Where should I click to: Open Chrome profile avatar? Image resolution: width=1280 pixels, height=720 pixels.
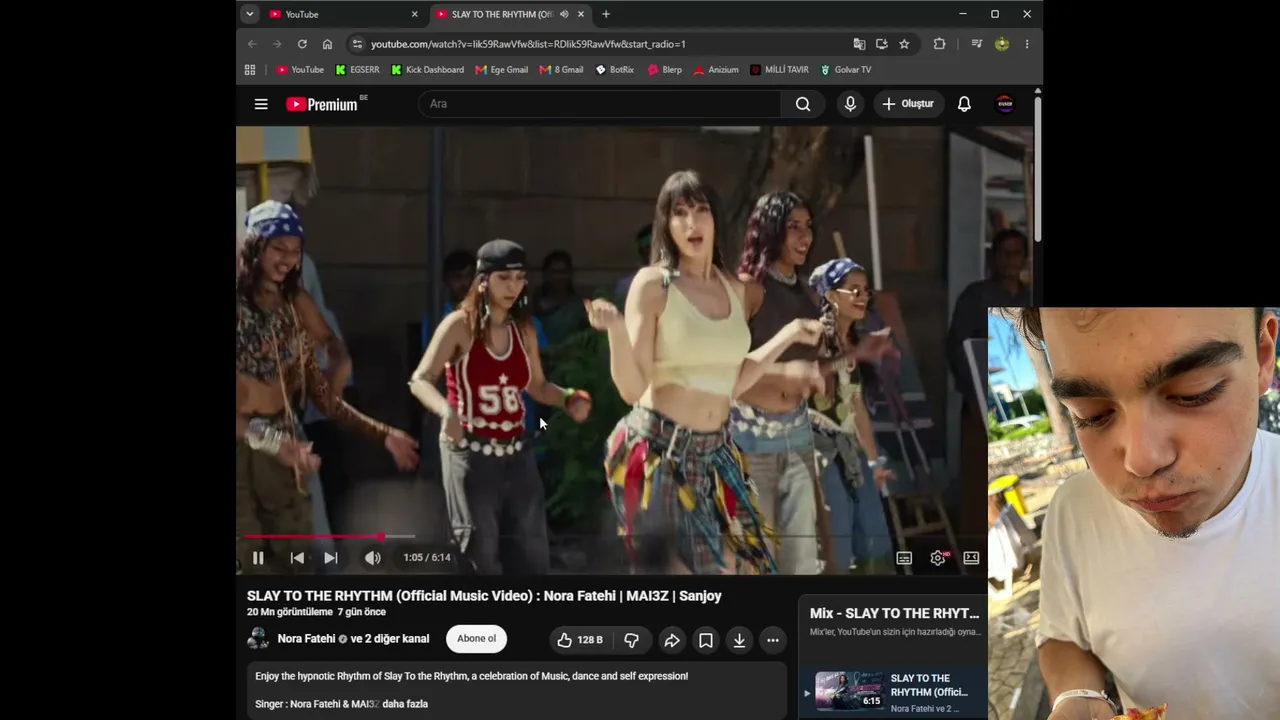pyautogui.click(x=1002, y=44)
